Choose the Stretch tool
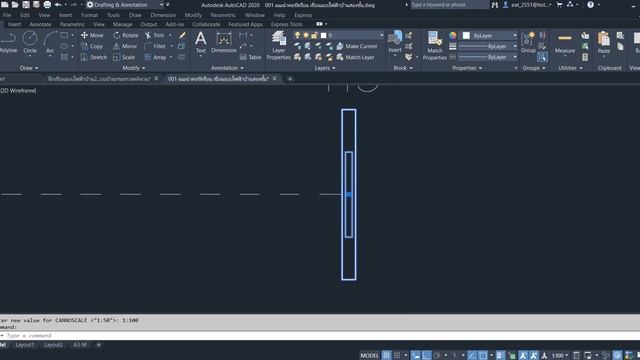 pyautogui.click(x=94, y=58)
